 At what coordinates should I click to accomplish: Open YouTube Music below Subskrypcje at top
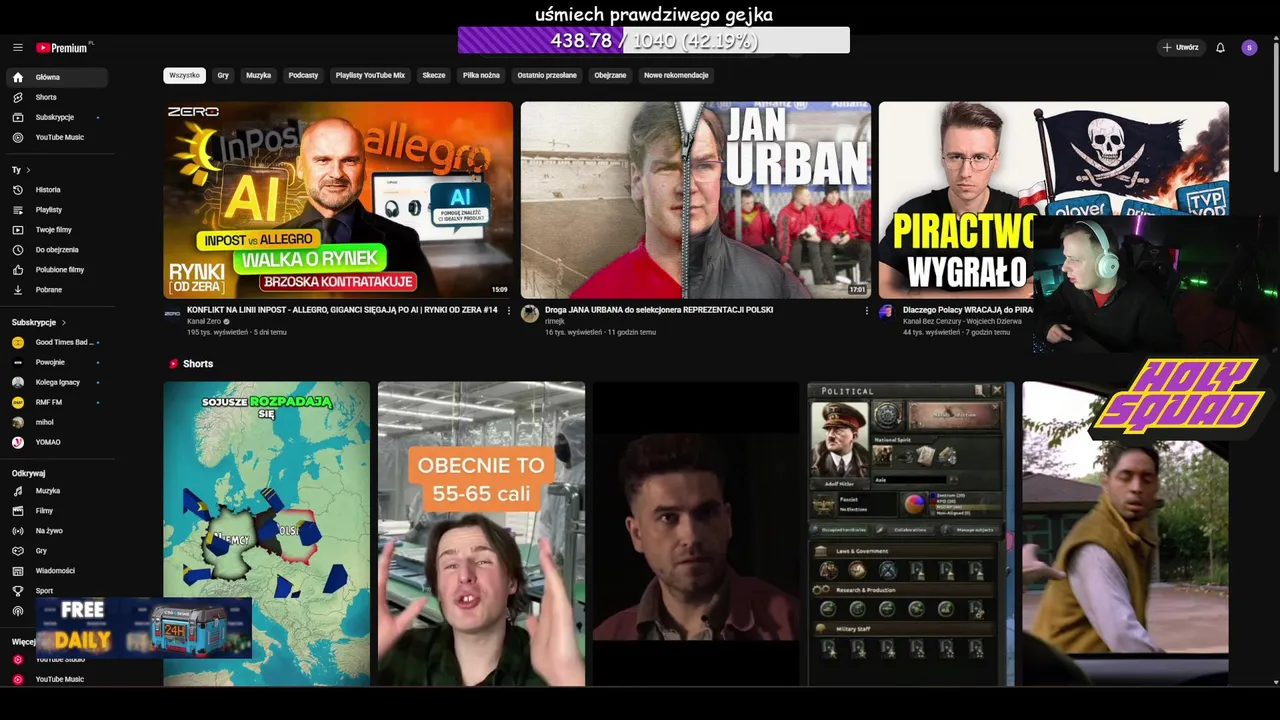pos(57,137)
